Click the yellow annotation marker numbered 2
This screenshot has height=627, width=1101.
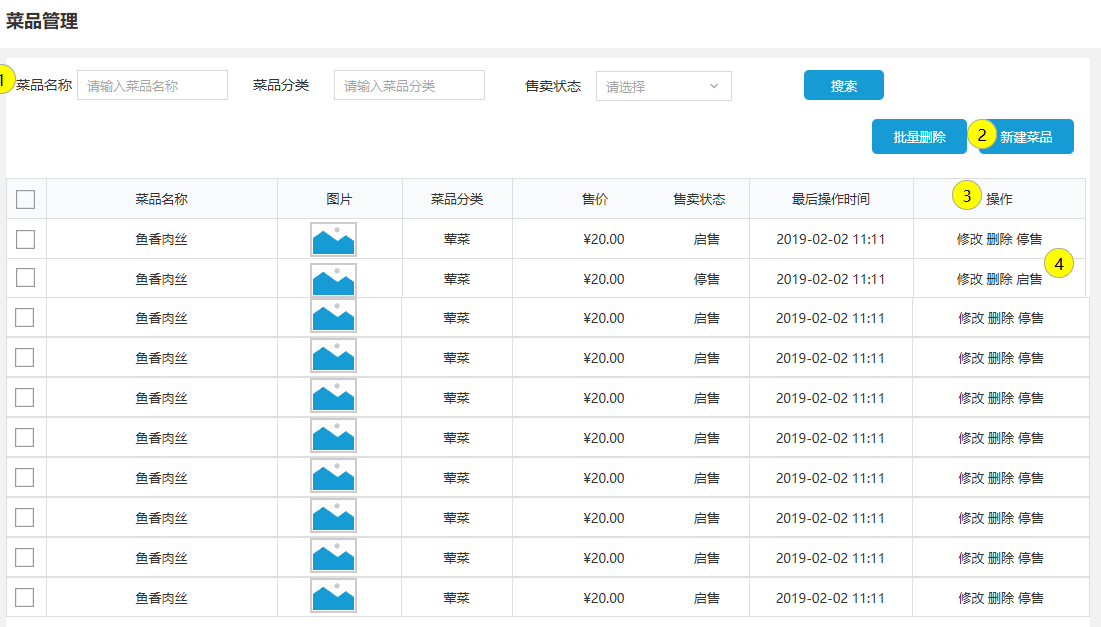(982, 135)
